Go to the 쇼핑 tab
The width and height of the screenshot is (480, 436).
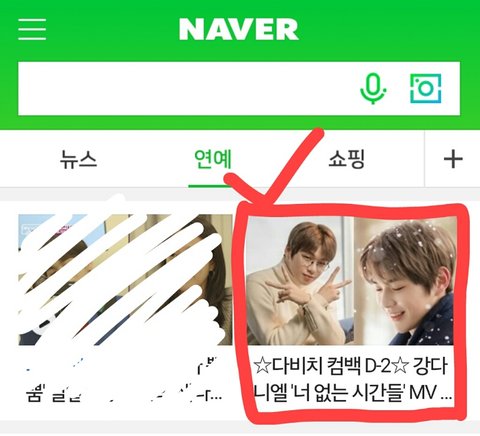click(347, 159)
